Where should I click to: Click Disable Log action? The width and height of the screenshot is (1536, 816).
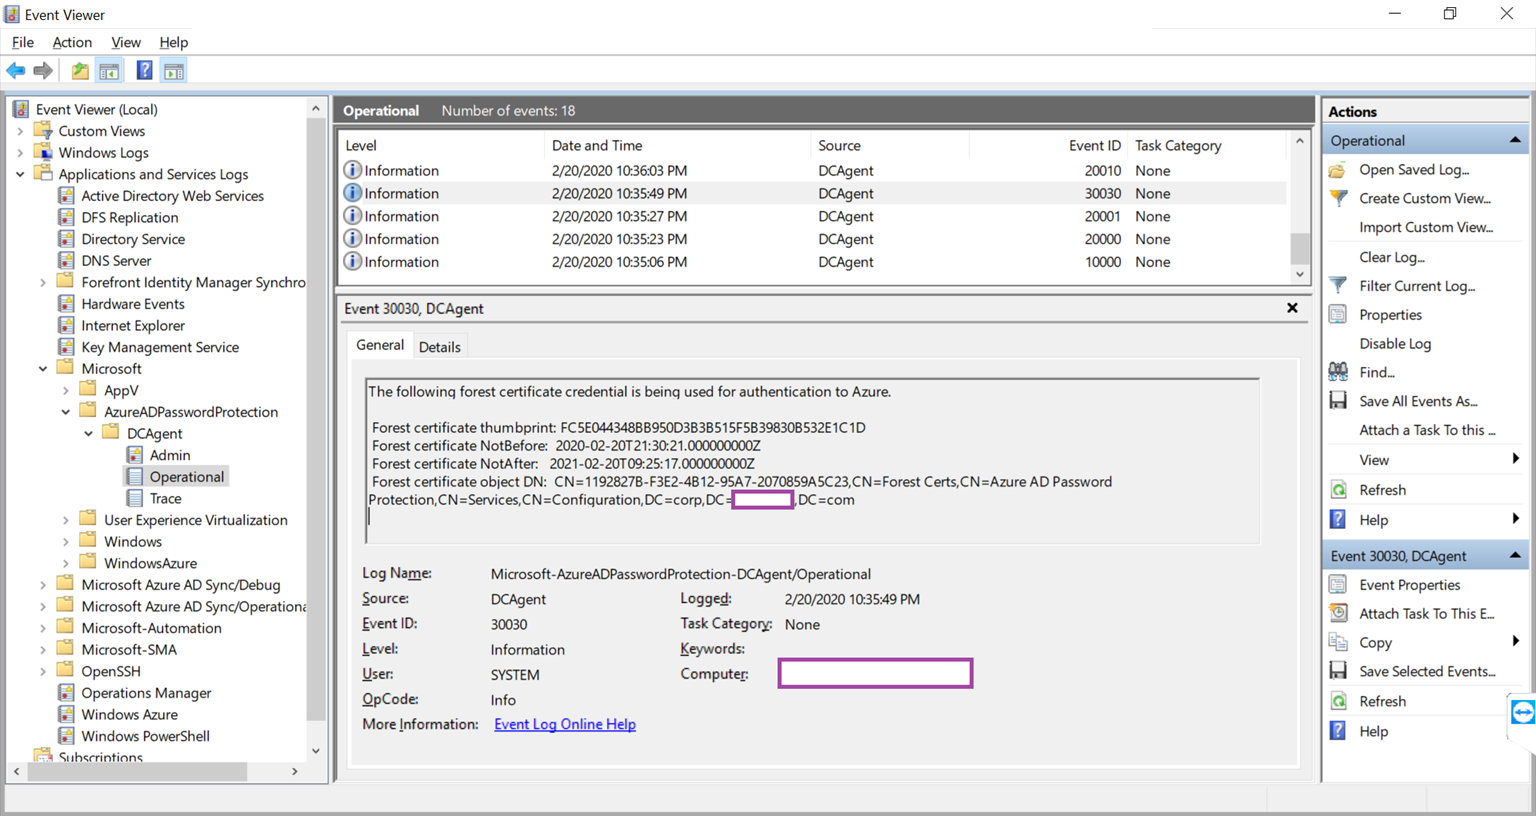1395,343
